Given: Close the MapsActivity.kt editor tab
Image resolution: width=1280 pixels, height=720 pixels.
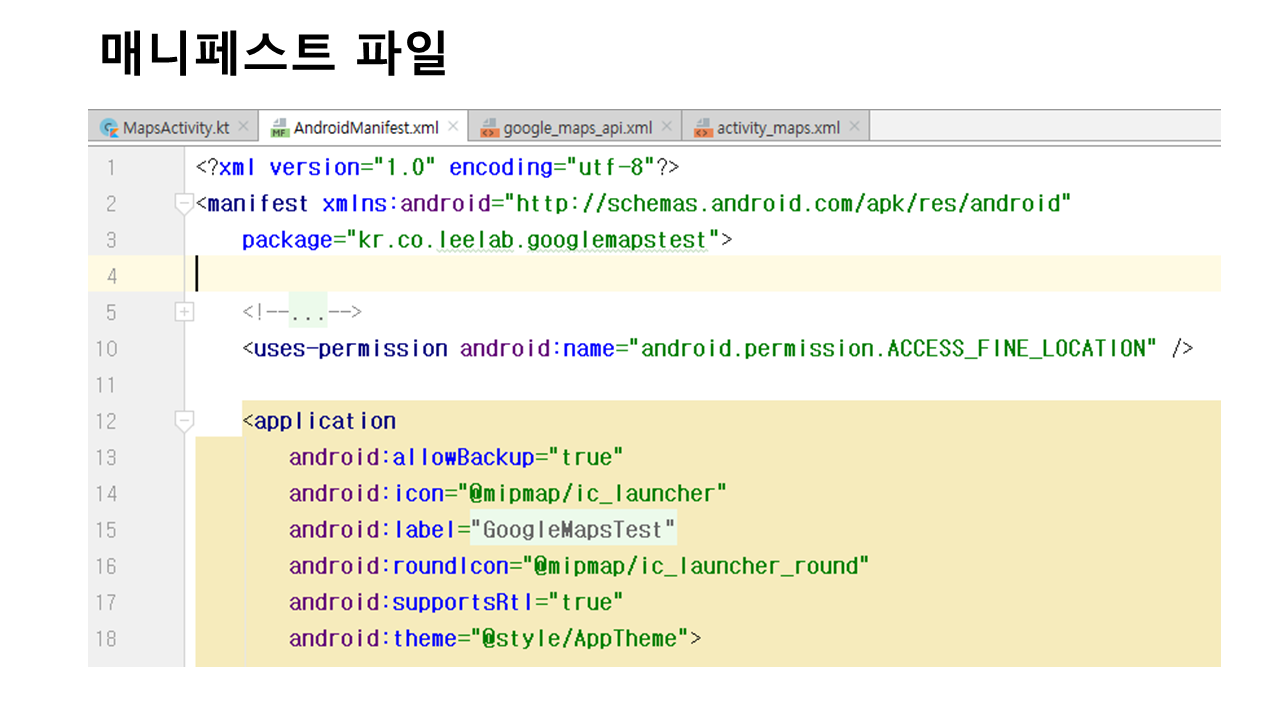Looking at the screenshot, I should click(x=243, y=127).
